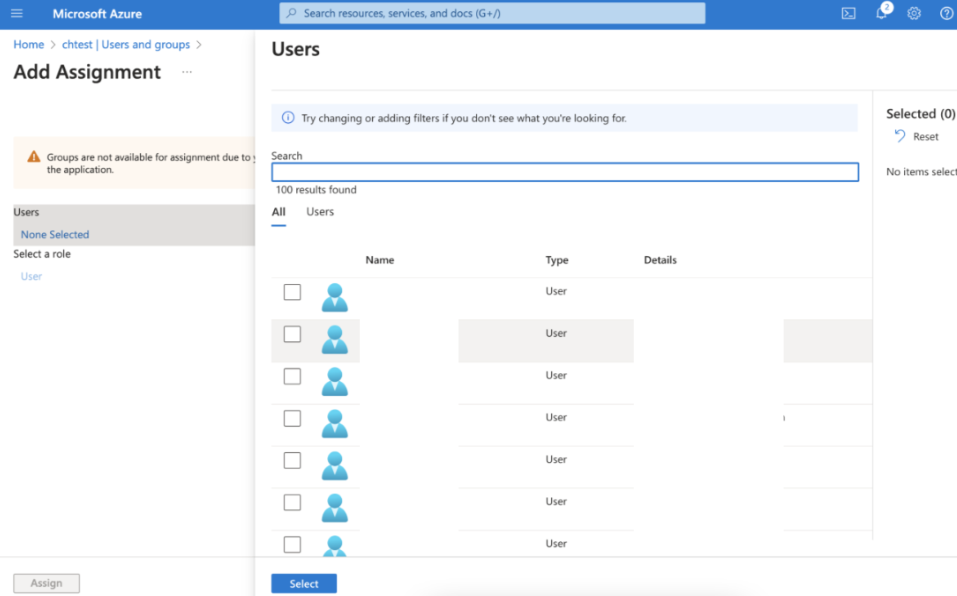
Task: Click the info icon in filter hint banner
Action: pos(287,118)
